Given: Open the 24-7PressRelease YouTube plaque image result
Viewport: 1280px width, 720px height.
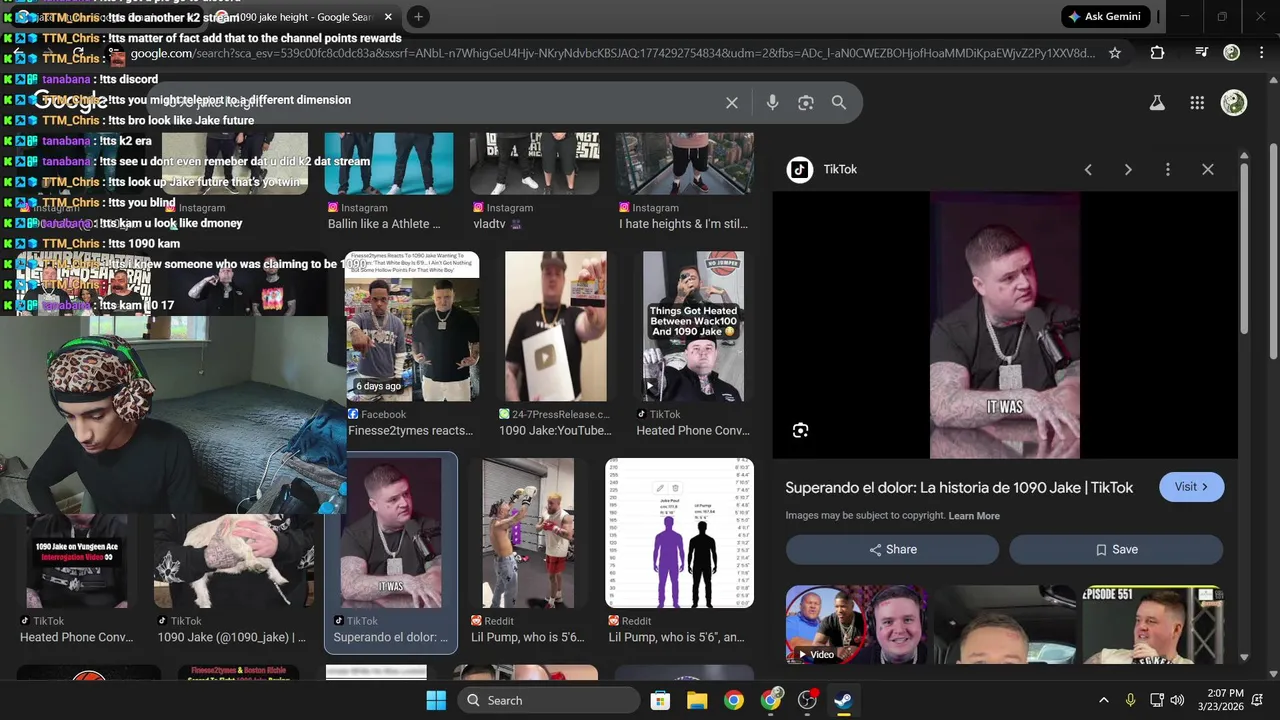Looking at the screenshot, I should pyautogui.click(x=555, y=326).
